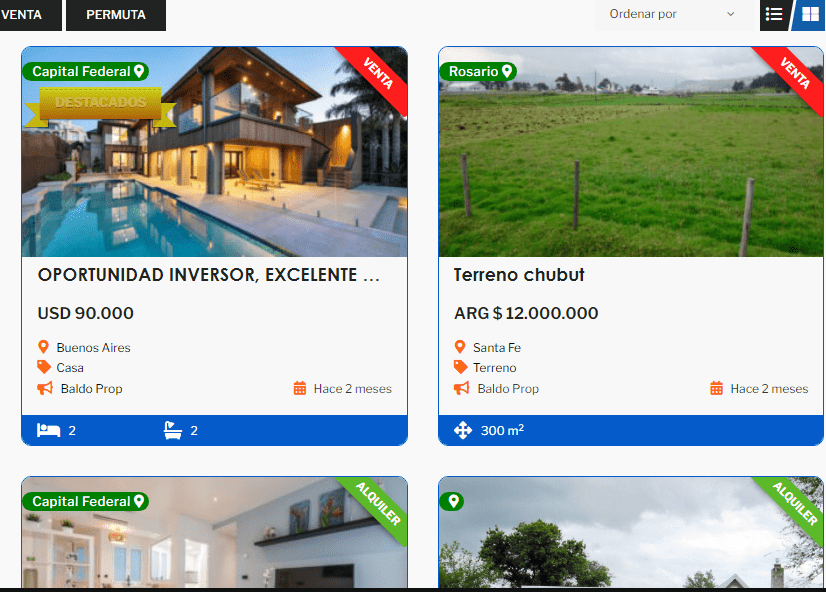Screen dimensions: 826x592
Task: Click the area arrows icon beside 300 m²
Action: 463,431
